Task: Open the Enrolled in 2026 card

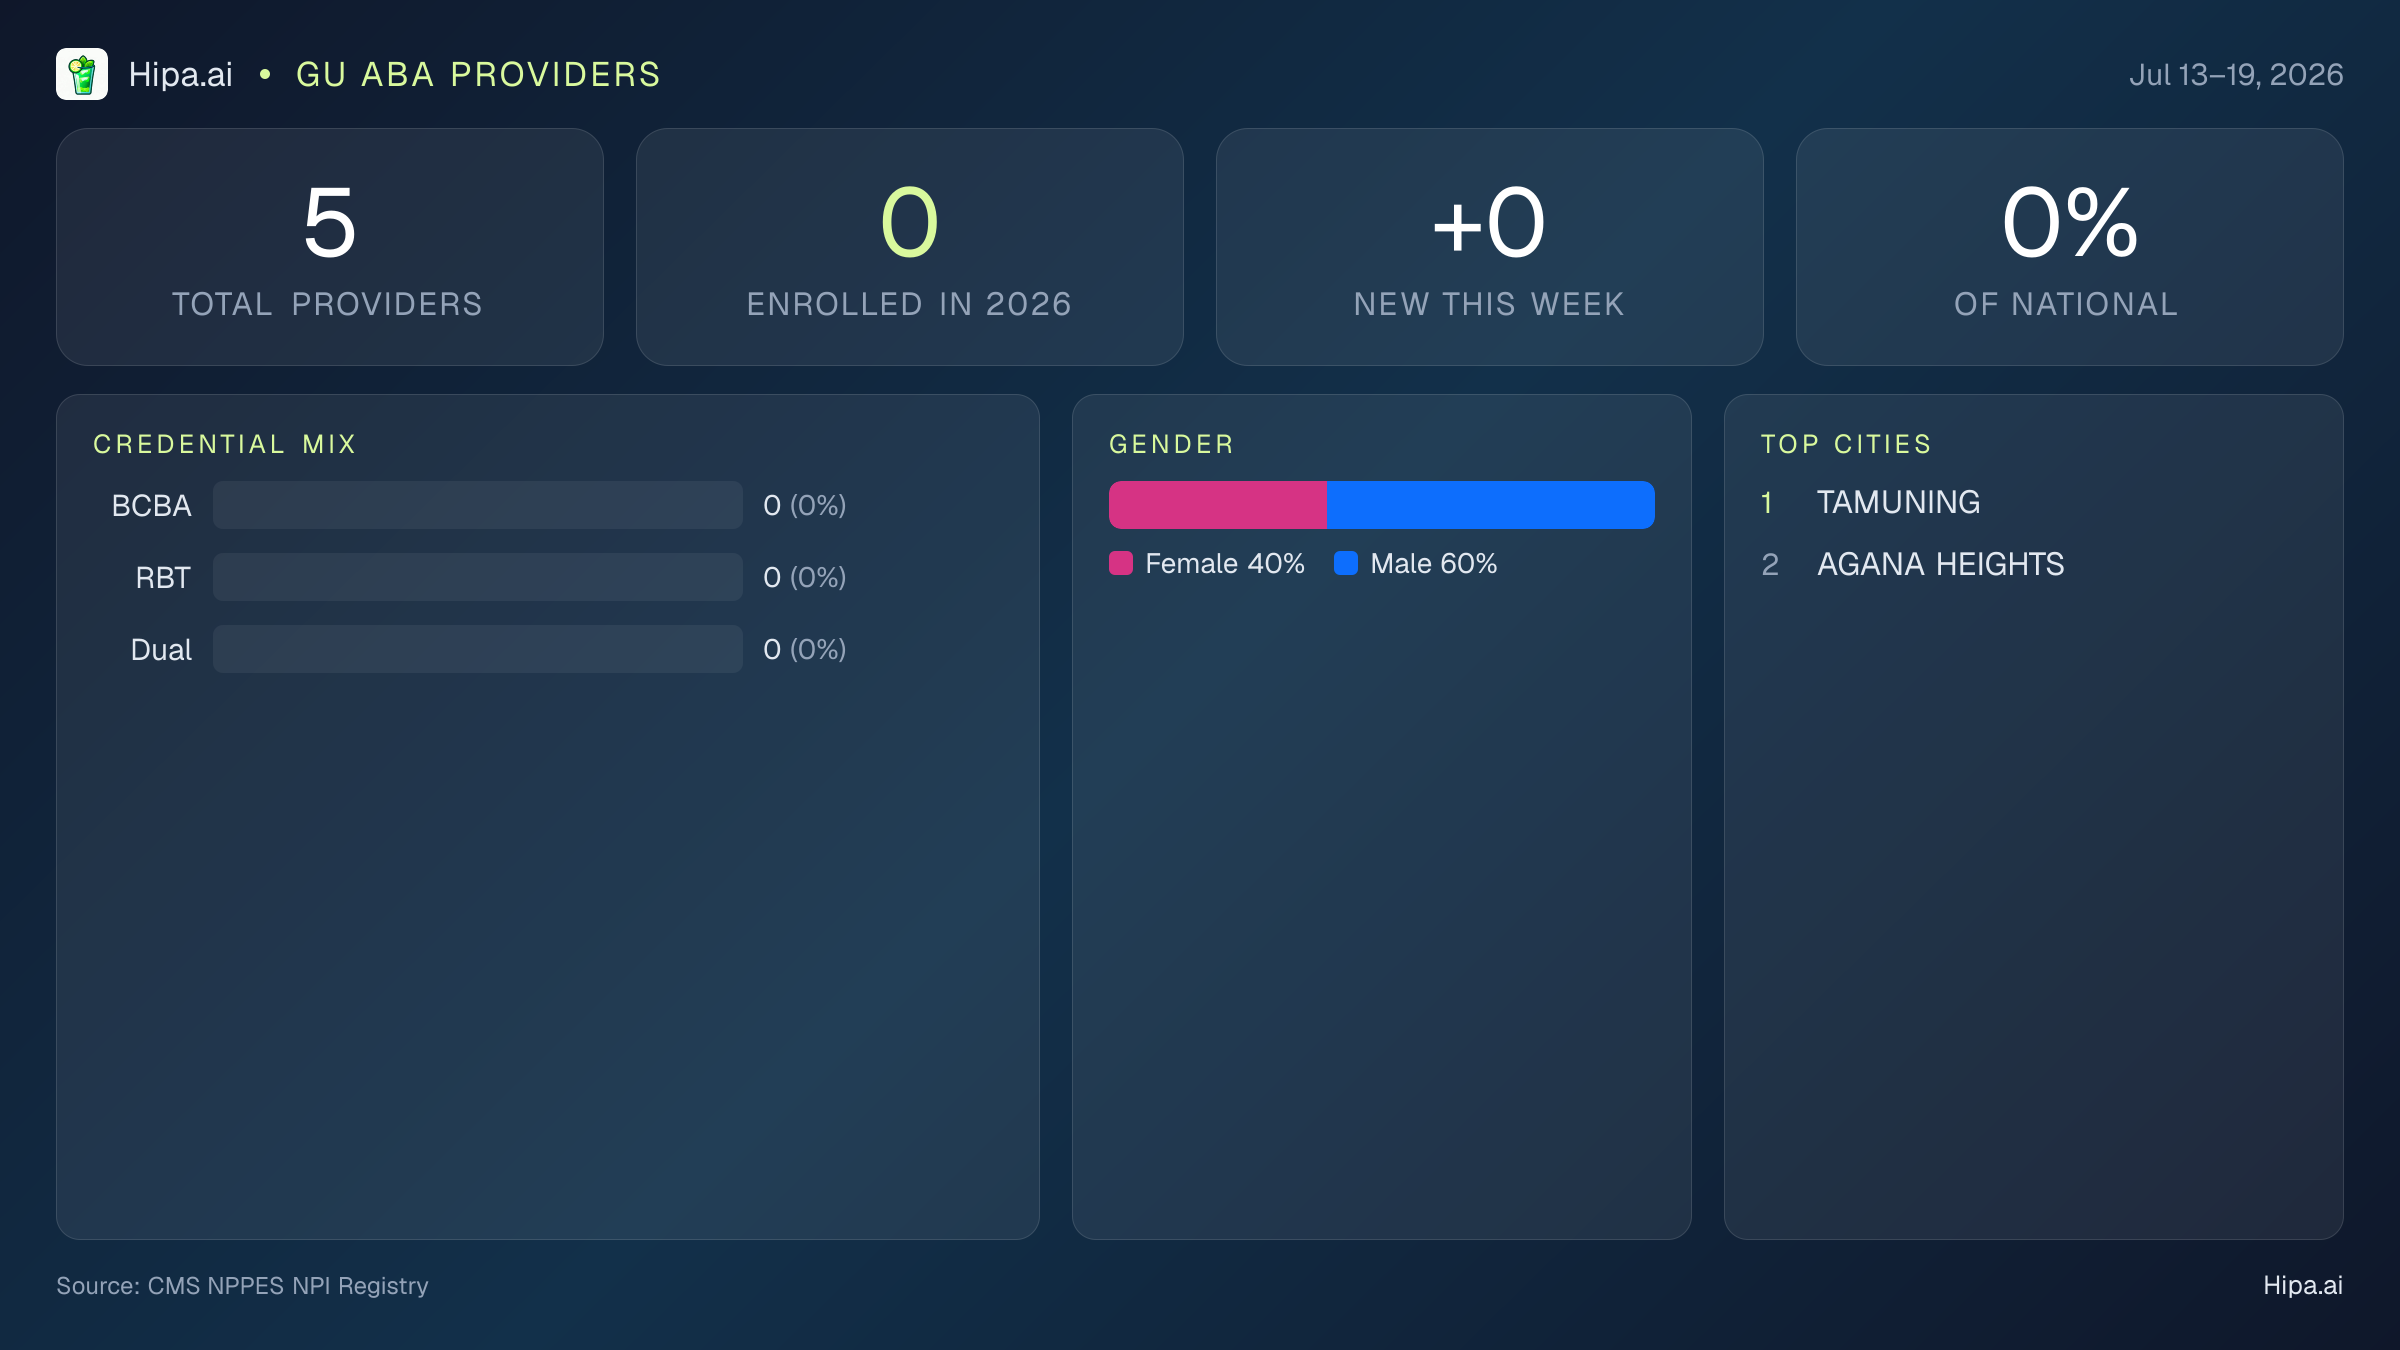Action: [x=910, y=247]
